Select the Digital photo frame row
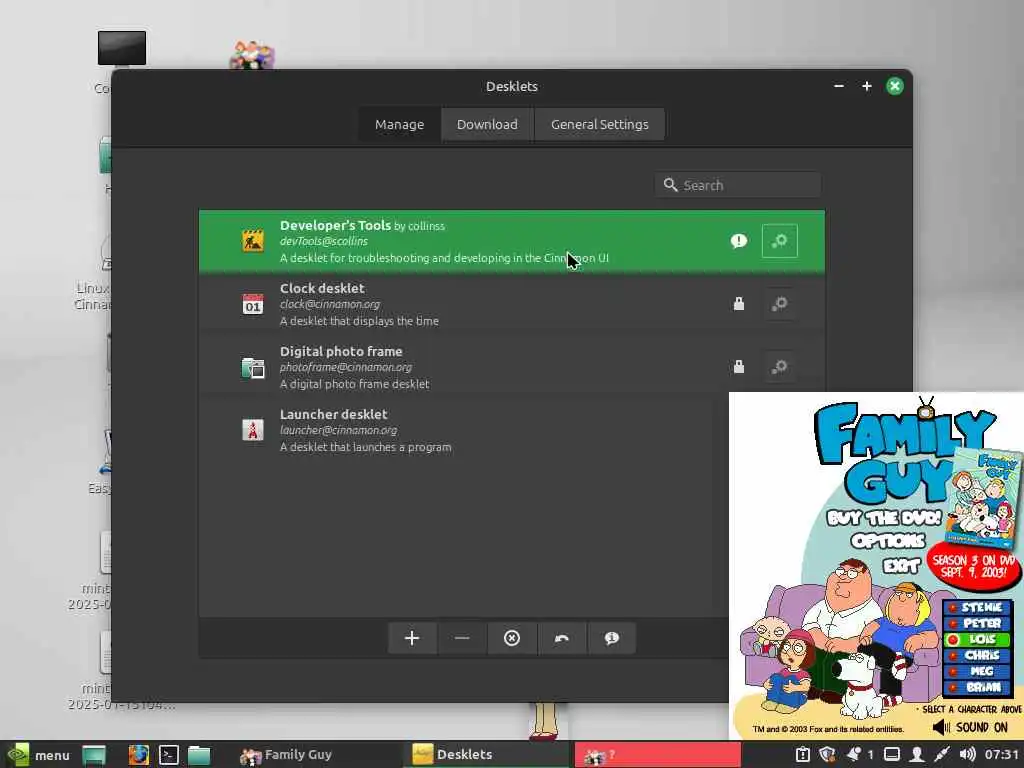 (x=511, y=367)
